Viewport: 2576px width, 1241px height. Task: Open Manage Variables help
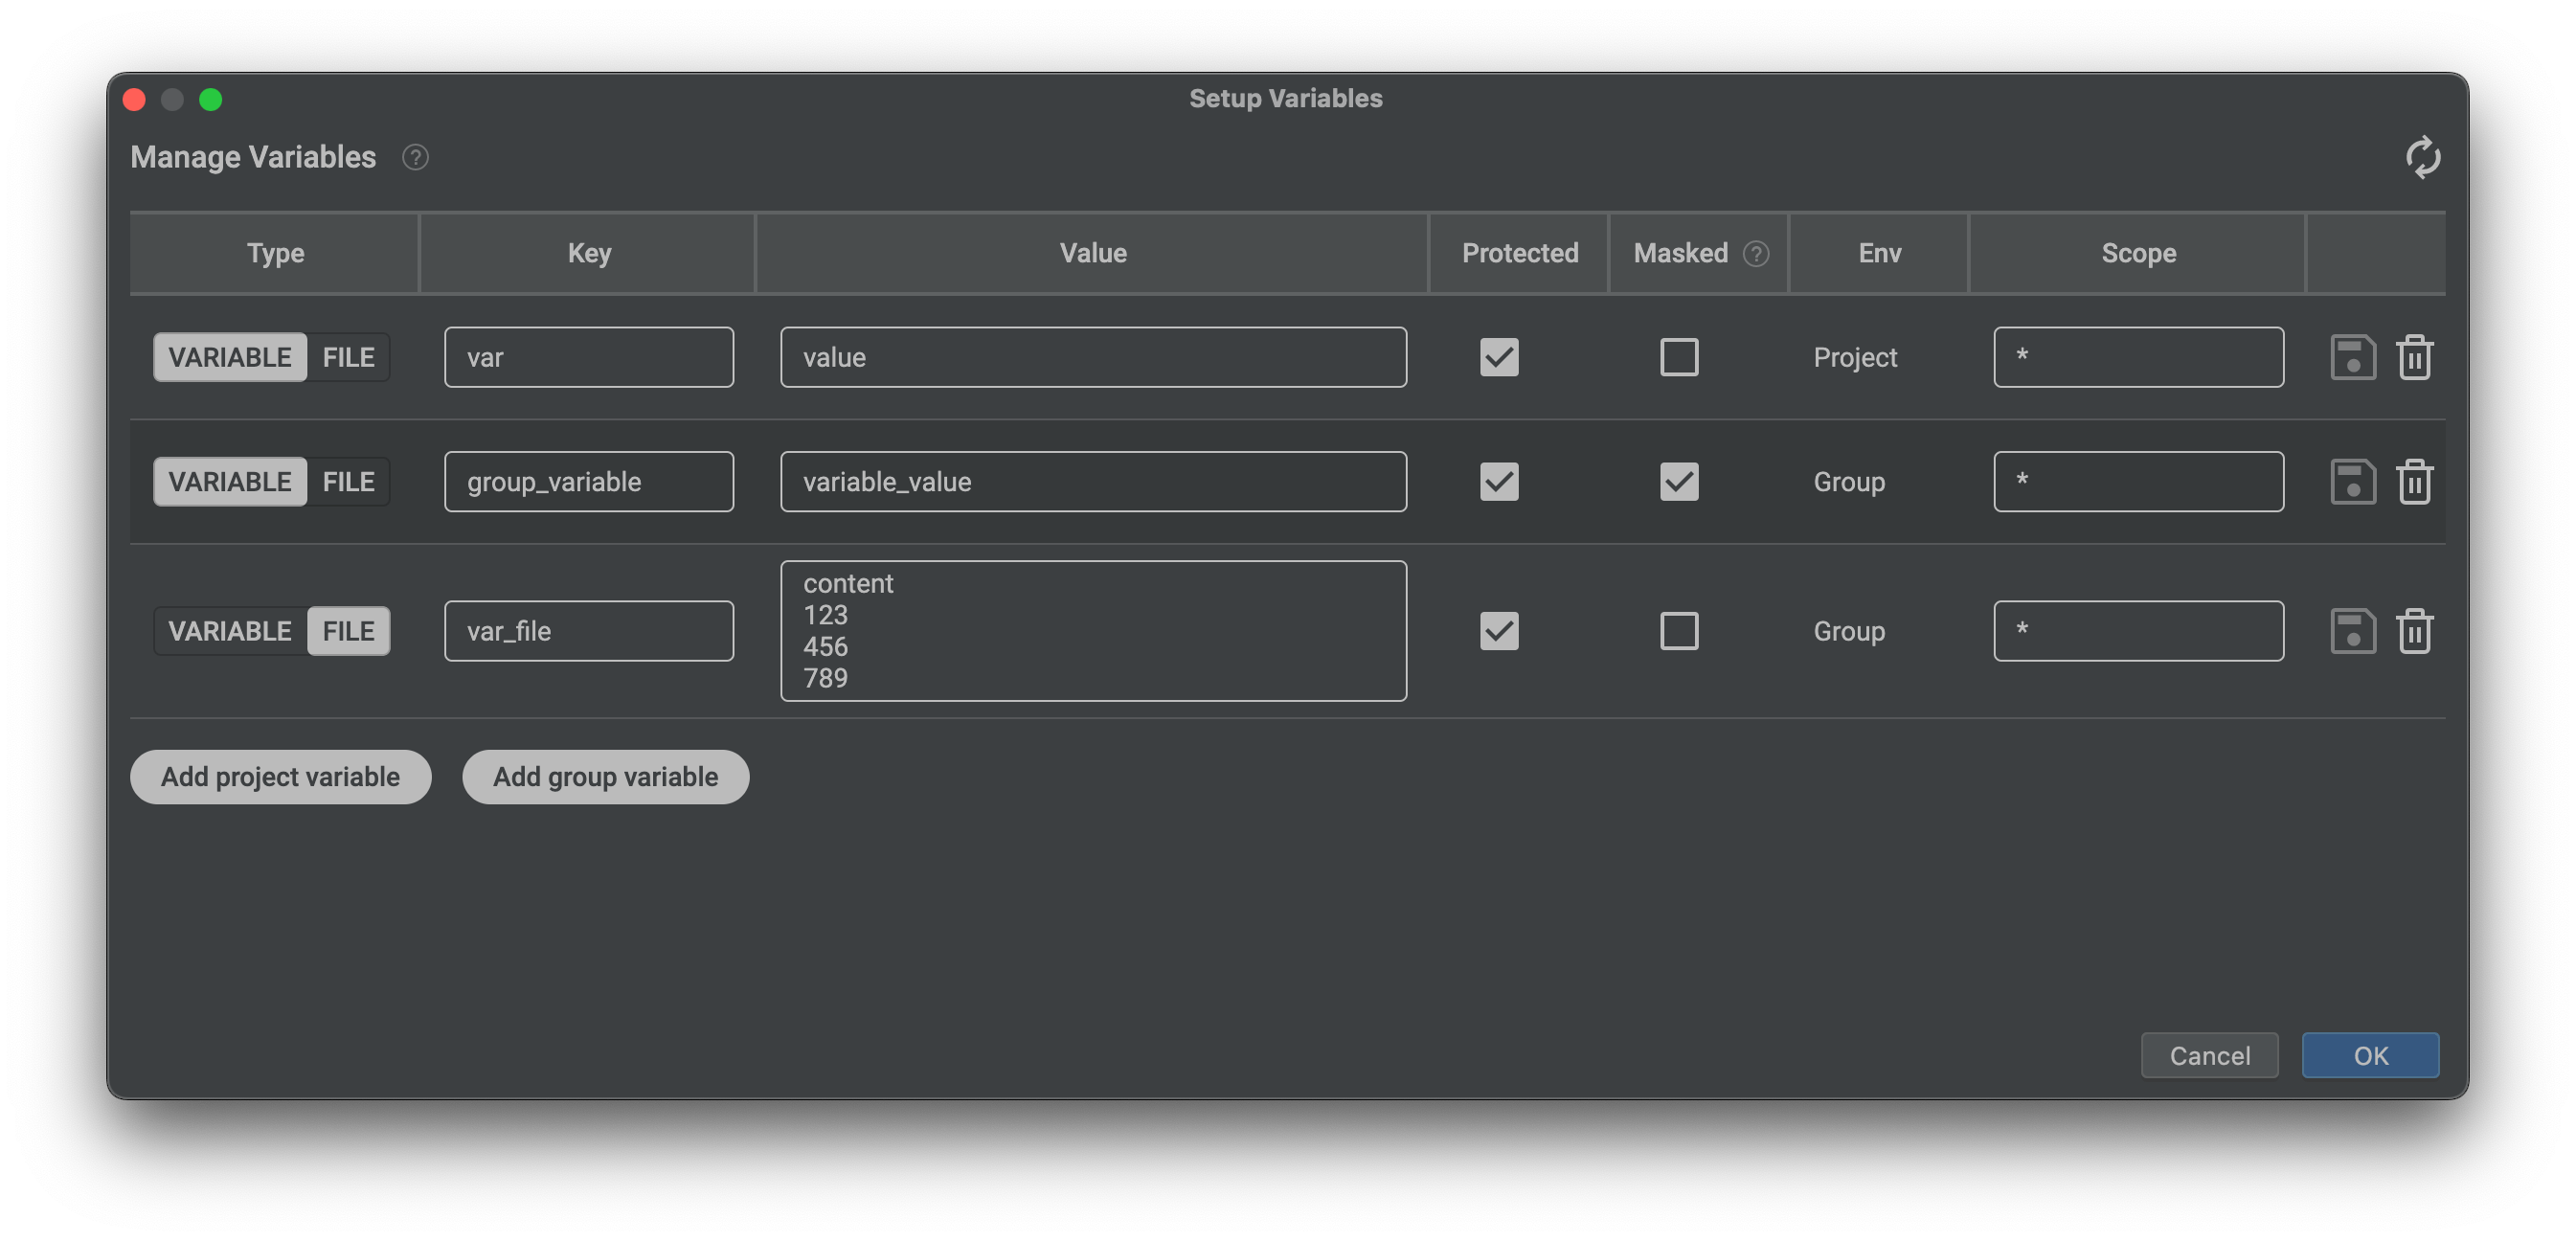click(416, 157)
